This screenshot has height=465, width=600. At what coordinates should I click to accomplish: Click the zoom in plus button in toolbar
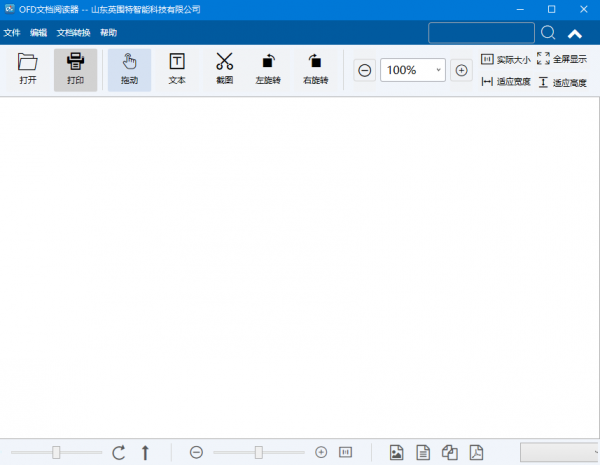[461, 70]
